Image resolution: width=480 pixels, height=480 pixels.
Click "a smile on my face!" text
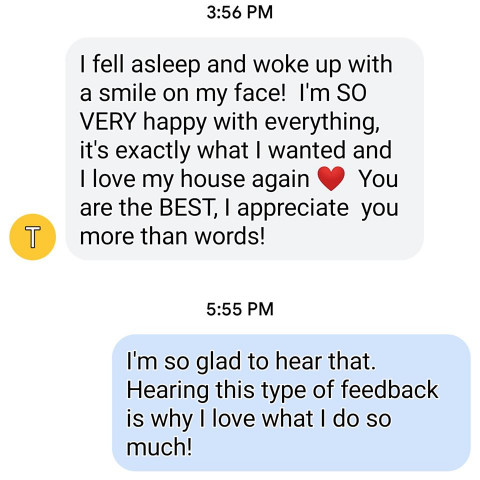pos(183,94)
